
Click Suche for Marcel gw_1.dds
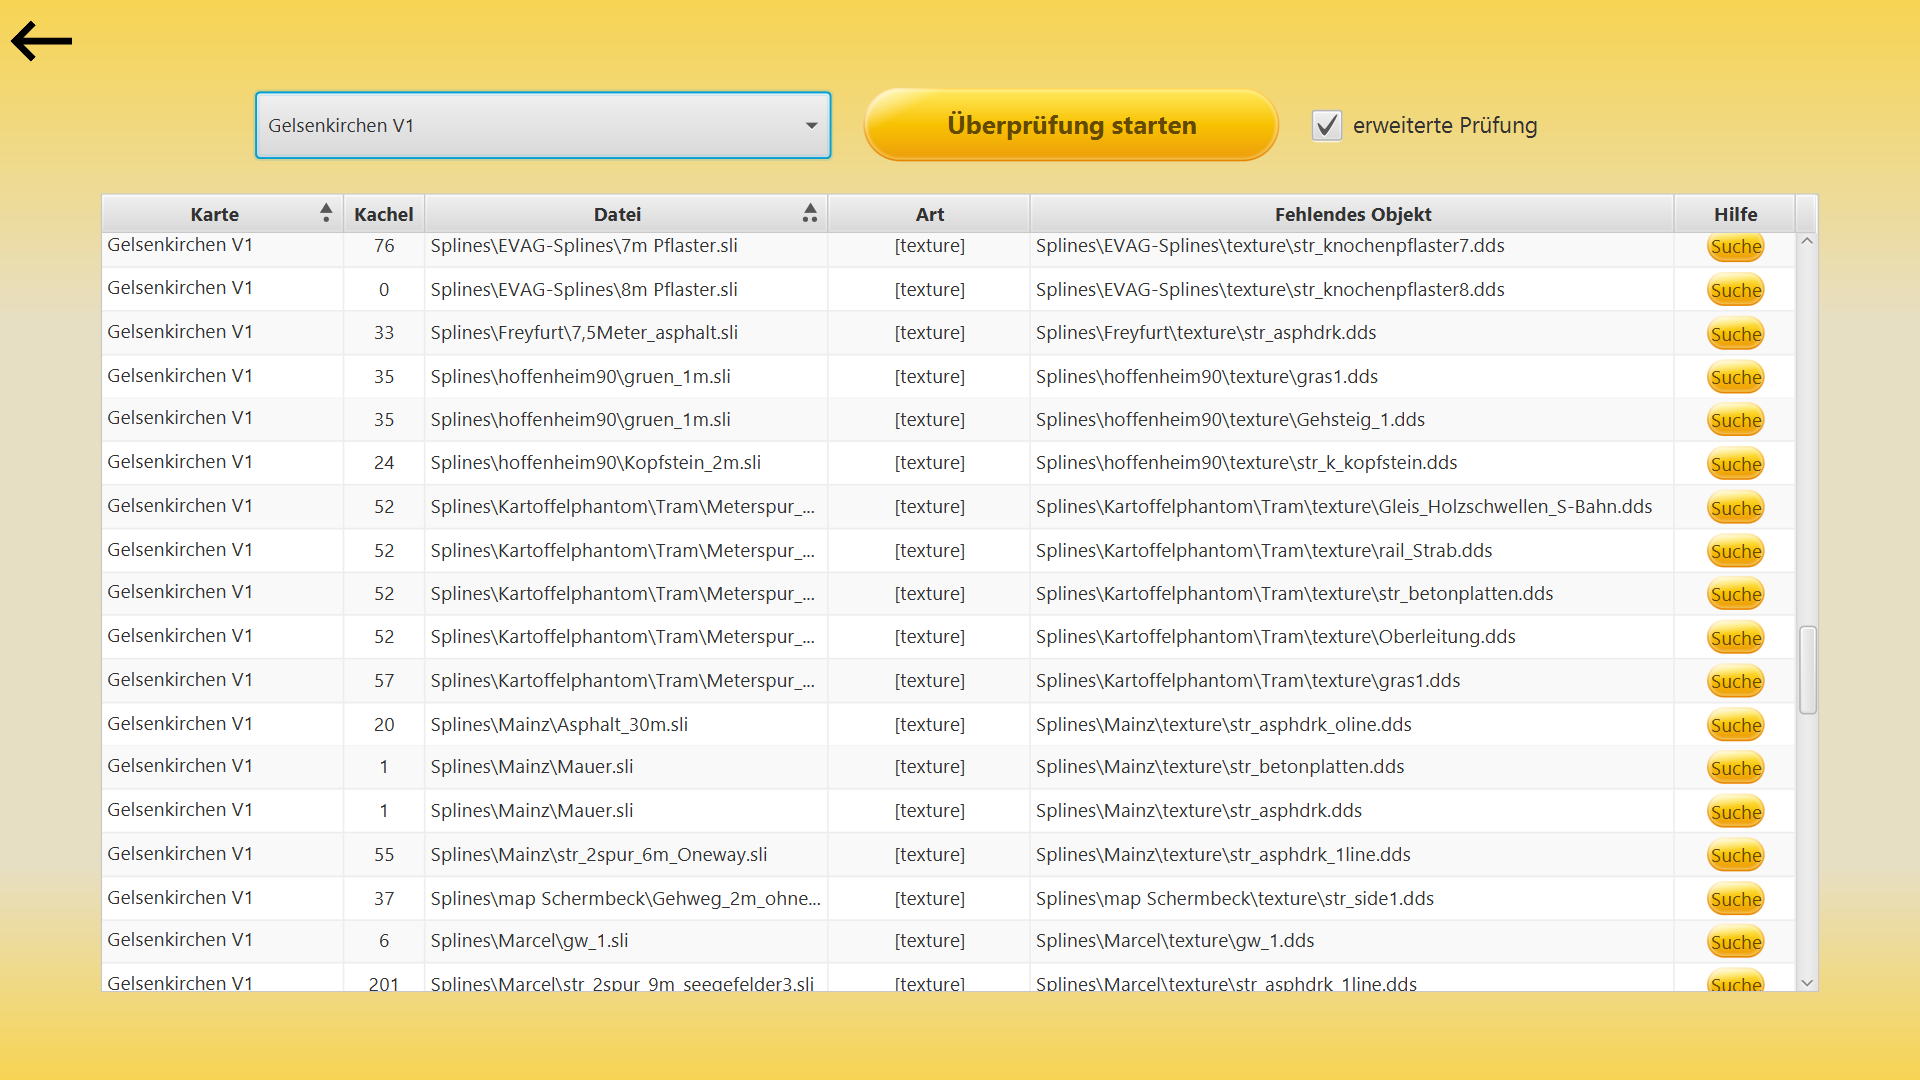coord(1735,942)
